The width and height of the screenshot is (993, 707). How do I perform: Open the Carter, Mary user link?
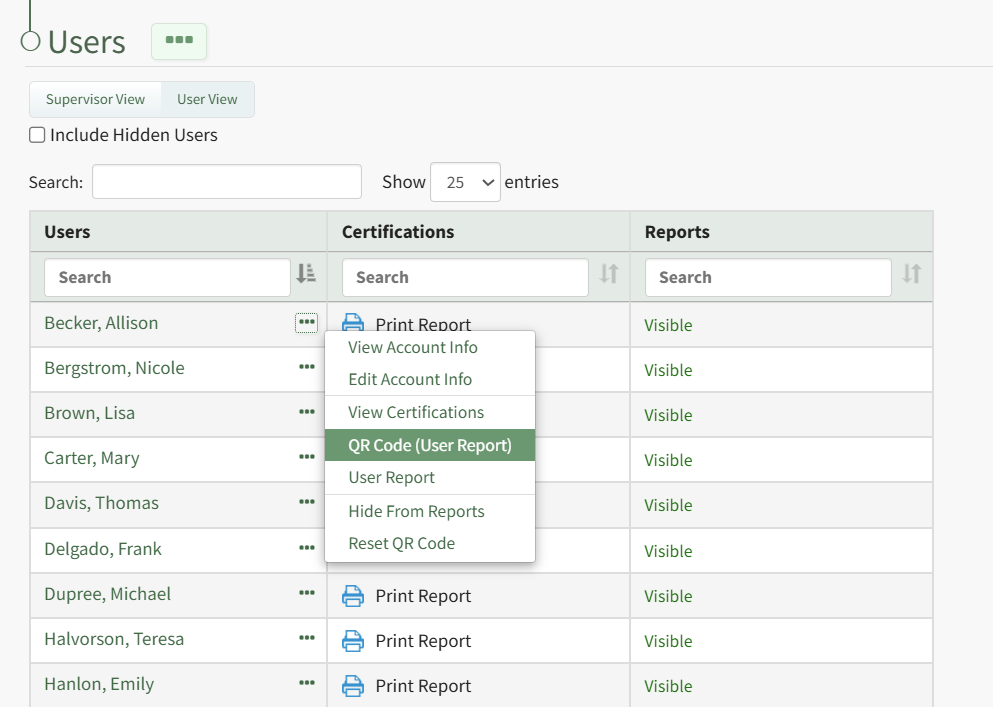click(x=92, y=458)
